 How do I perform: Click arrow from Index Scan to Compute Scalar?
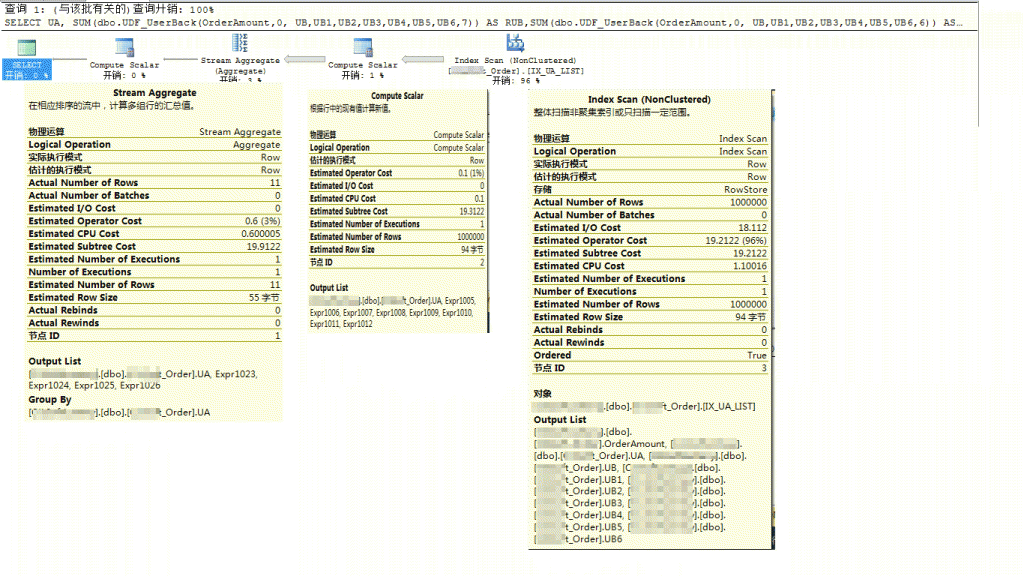(423, 59)
